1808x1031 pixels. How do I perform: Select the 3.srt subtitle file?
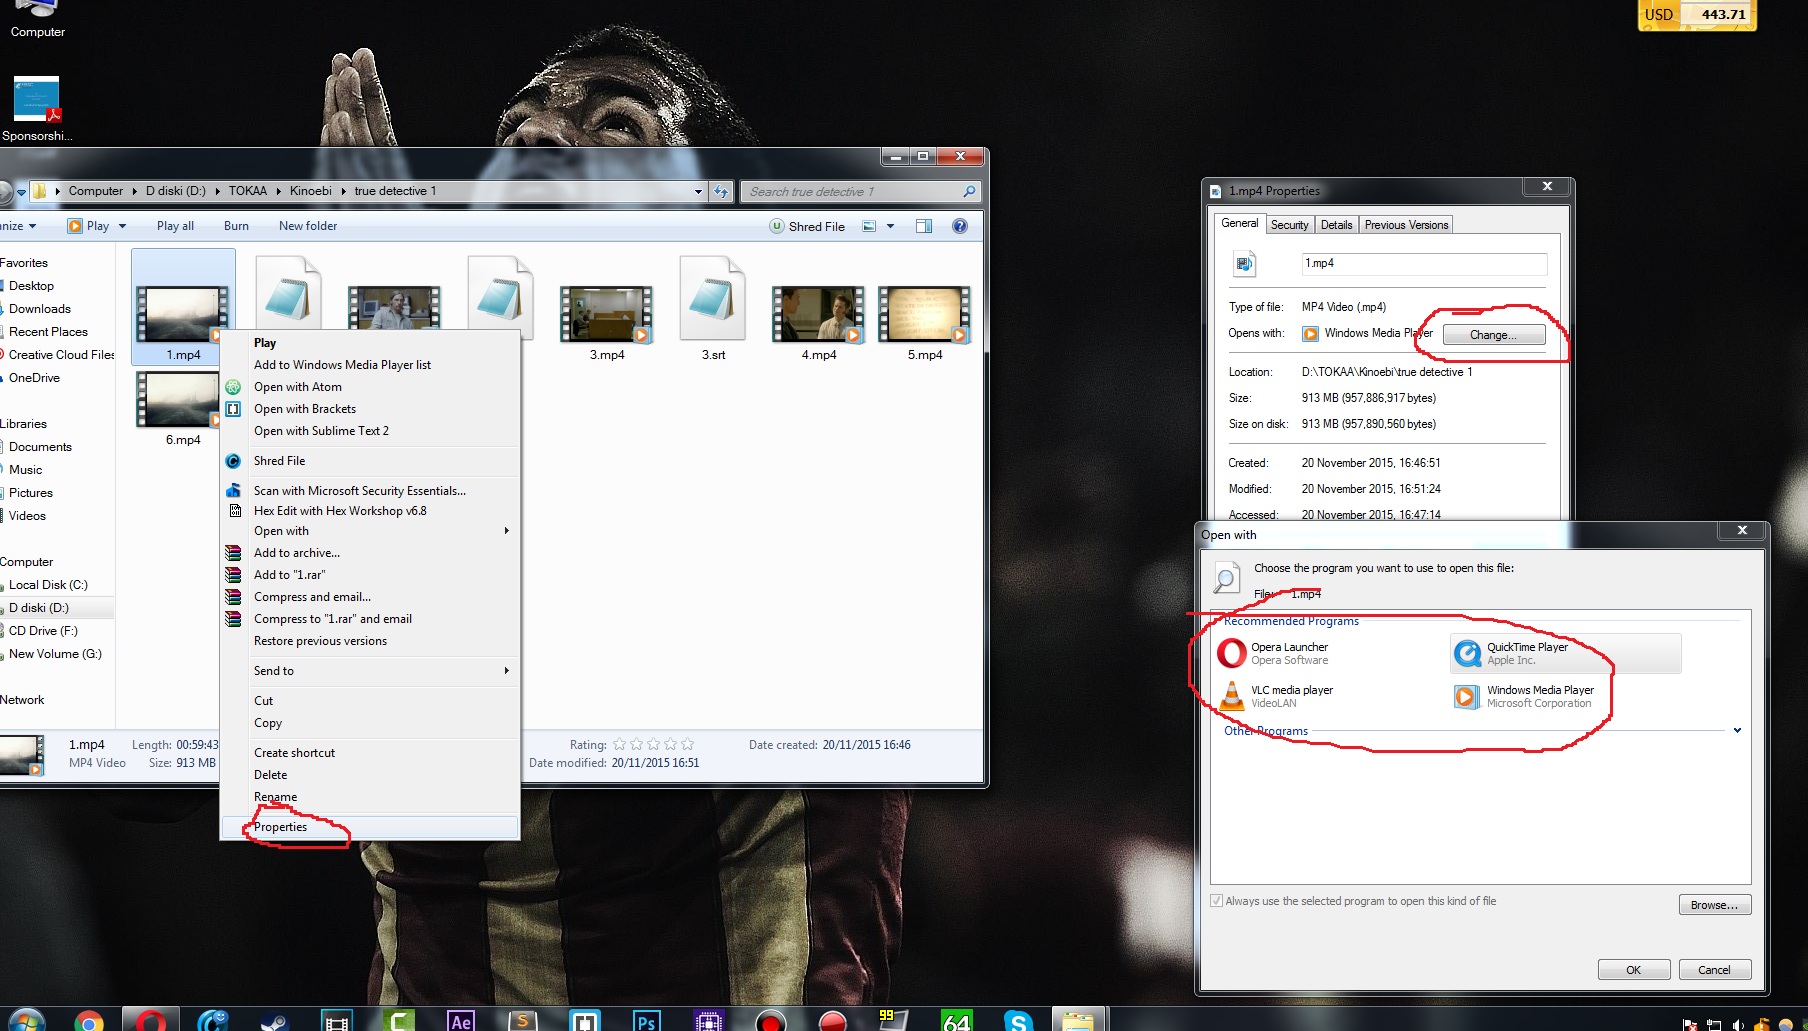(x=713, y=309)
